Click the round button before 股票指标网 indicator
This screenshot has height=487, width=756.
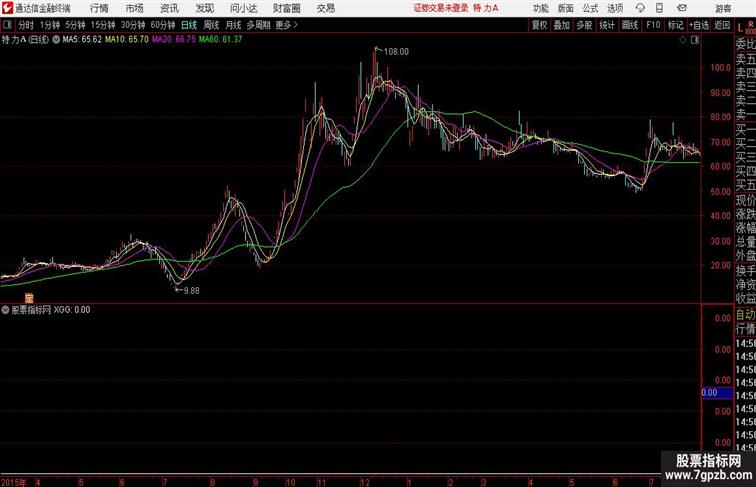(x=5, y=310)
